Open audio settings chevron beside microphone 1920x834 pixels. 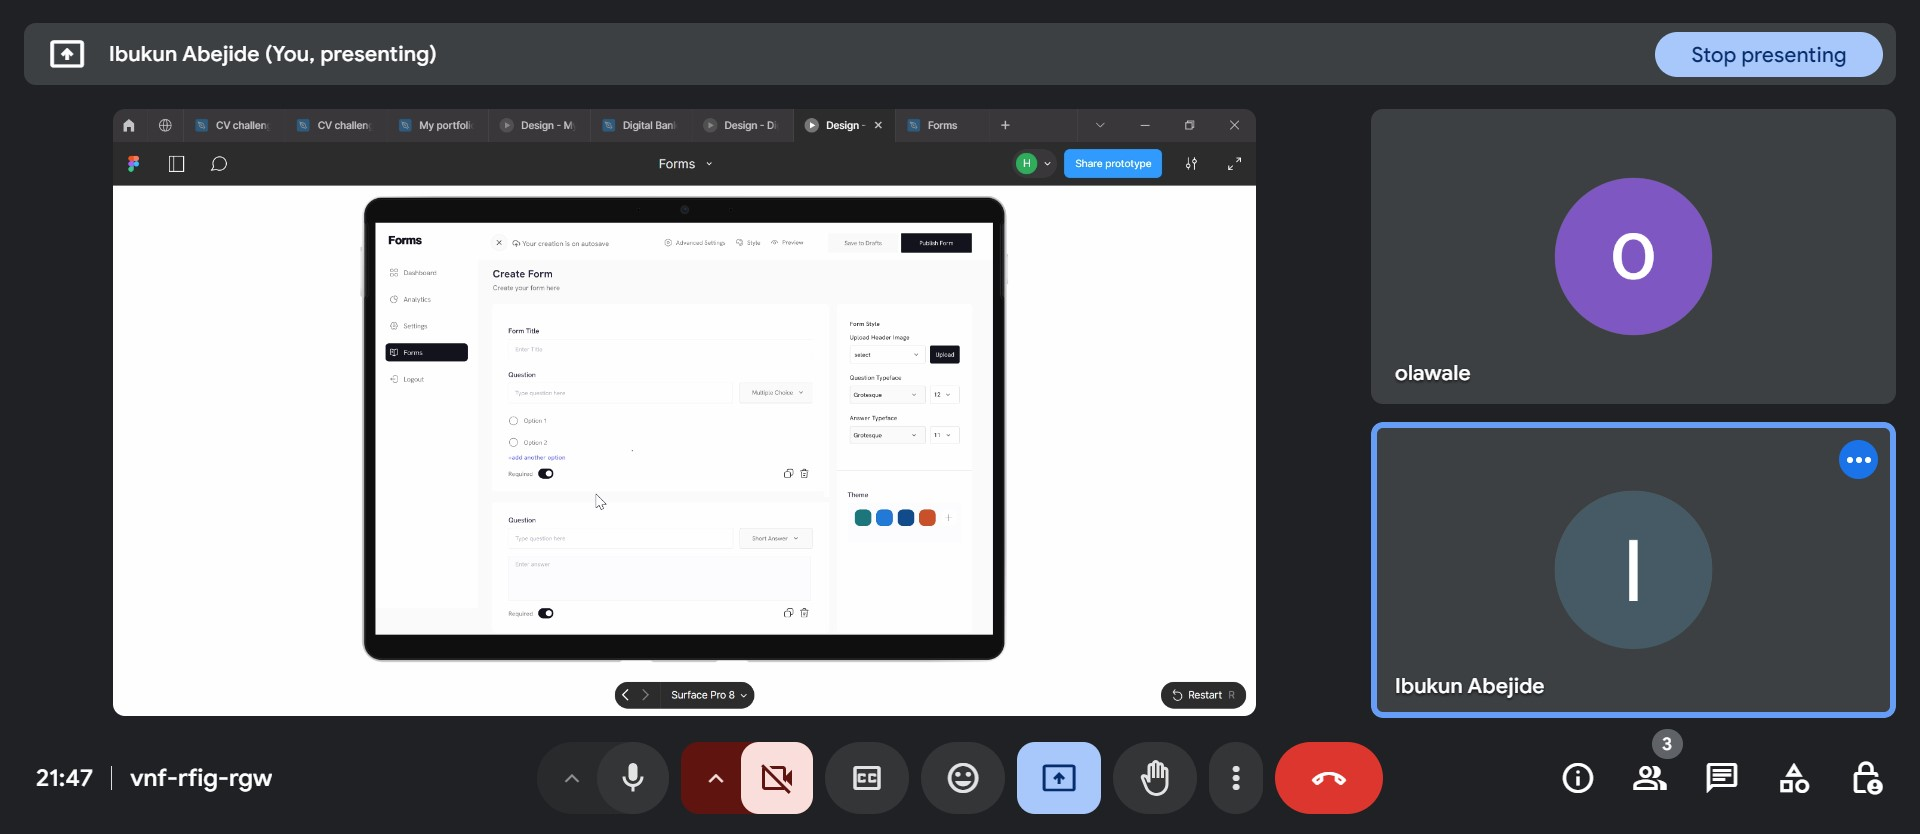571,778
